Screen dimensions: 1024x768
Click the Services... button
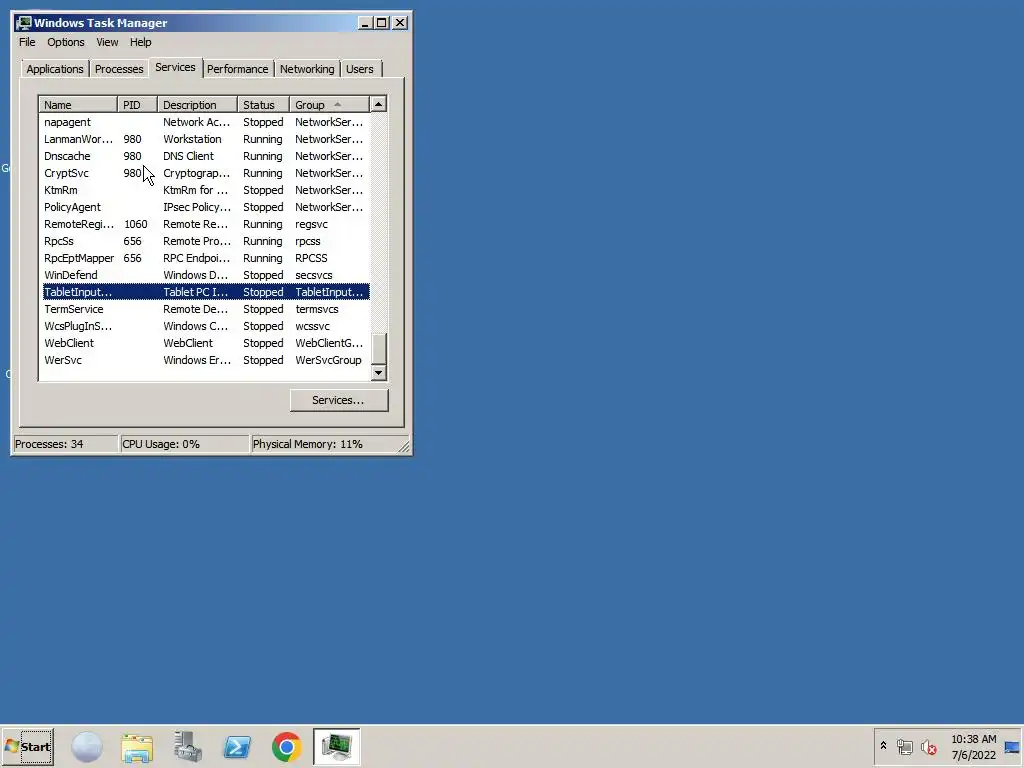(339, 400)
